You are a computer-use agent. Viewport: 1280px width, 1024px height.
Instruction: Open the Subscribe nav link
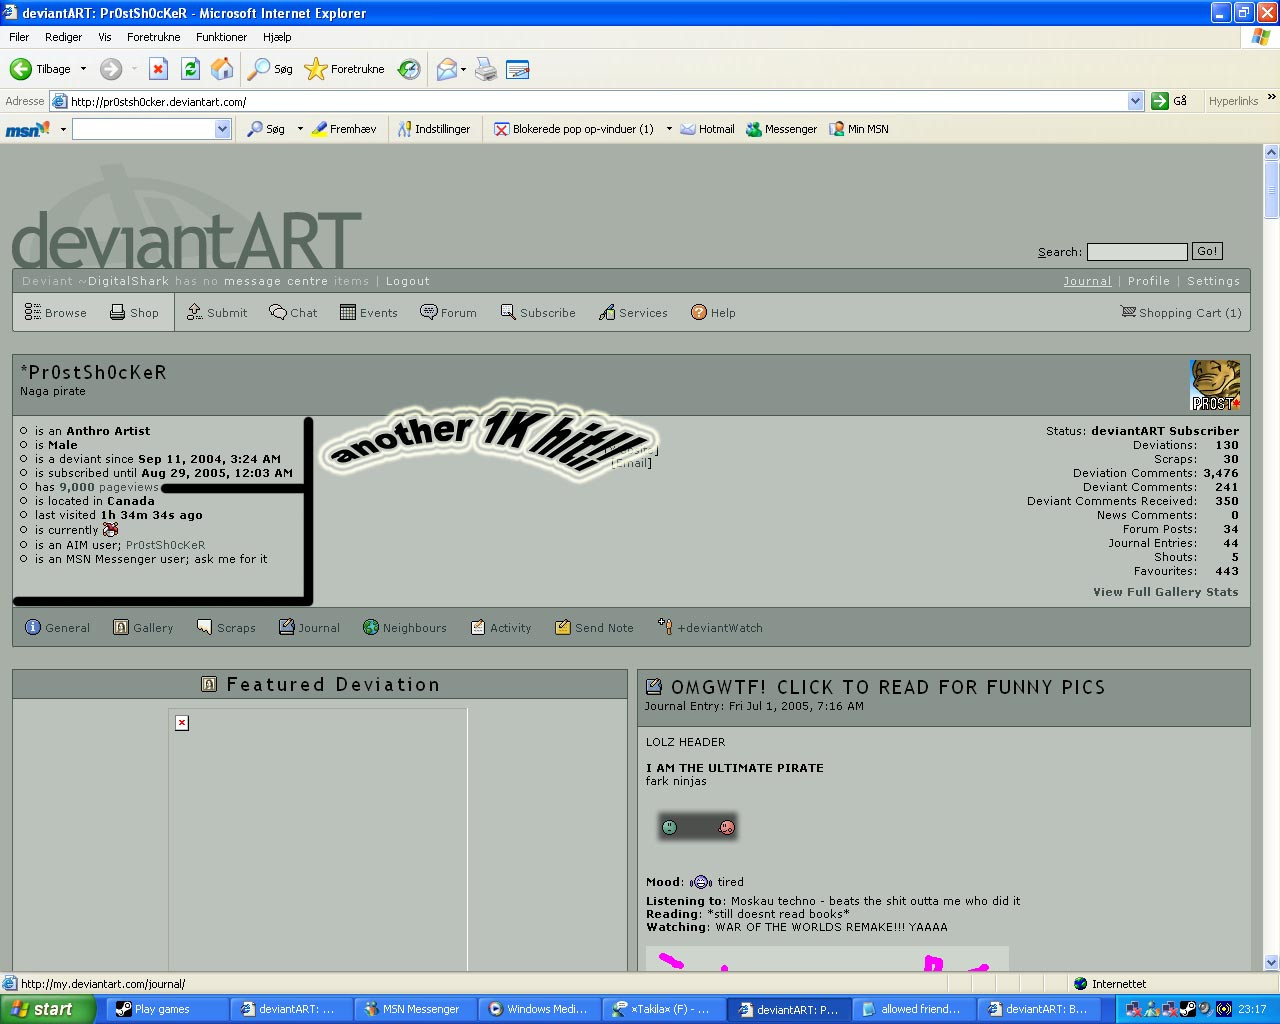(538, 313)
